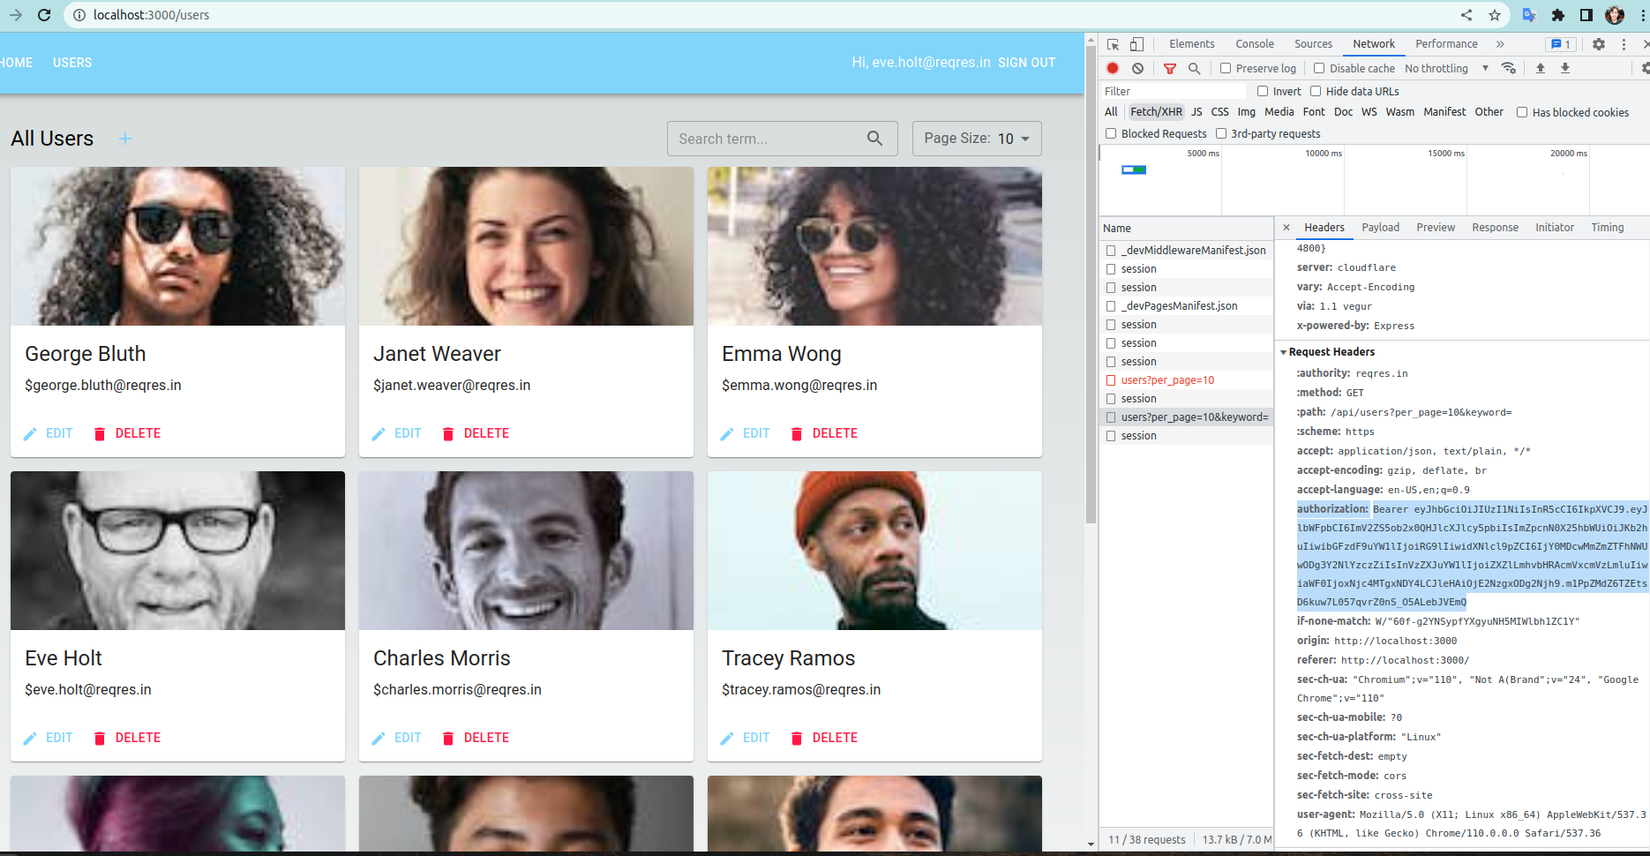Tick the Hide data URLs checkbox
The image size is (1650, 856).
click(1316, 91)
